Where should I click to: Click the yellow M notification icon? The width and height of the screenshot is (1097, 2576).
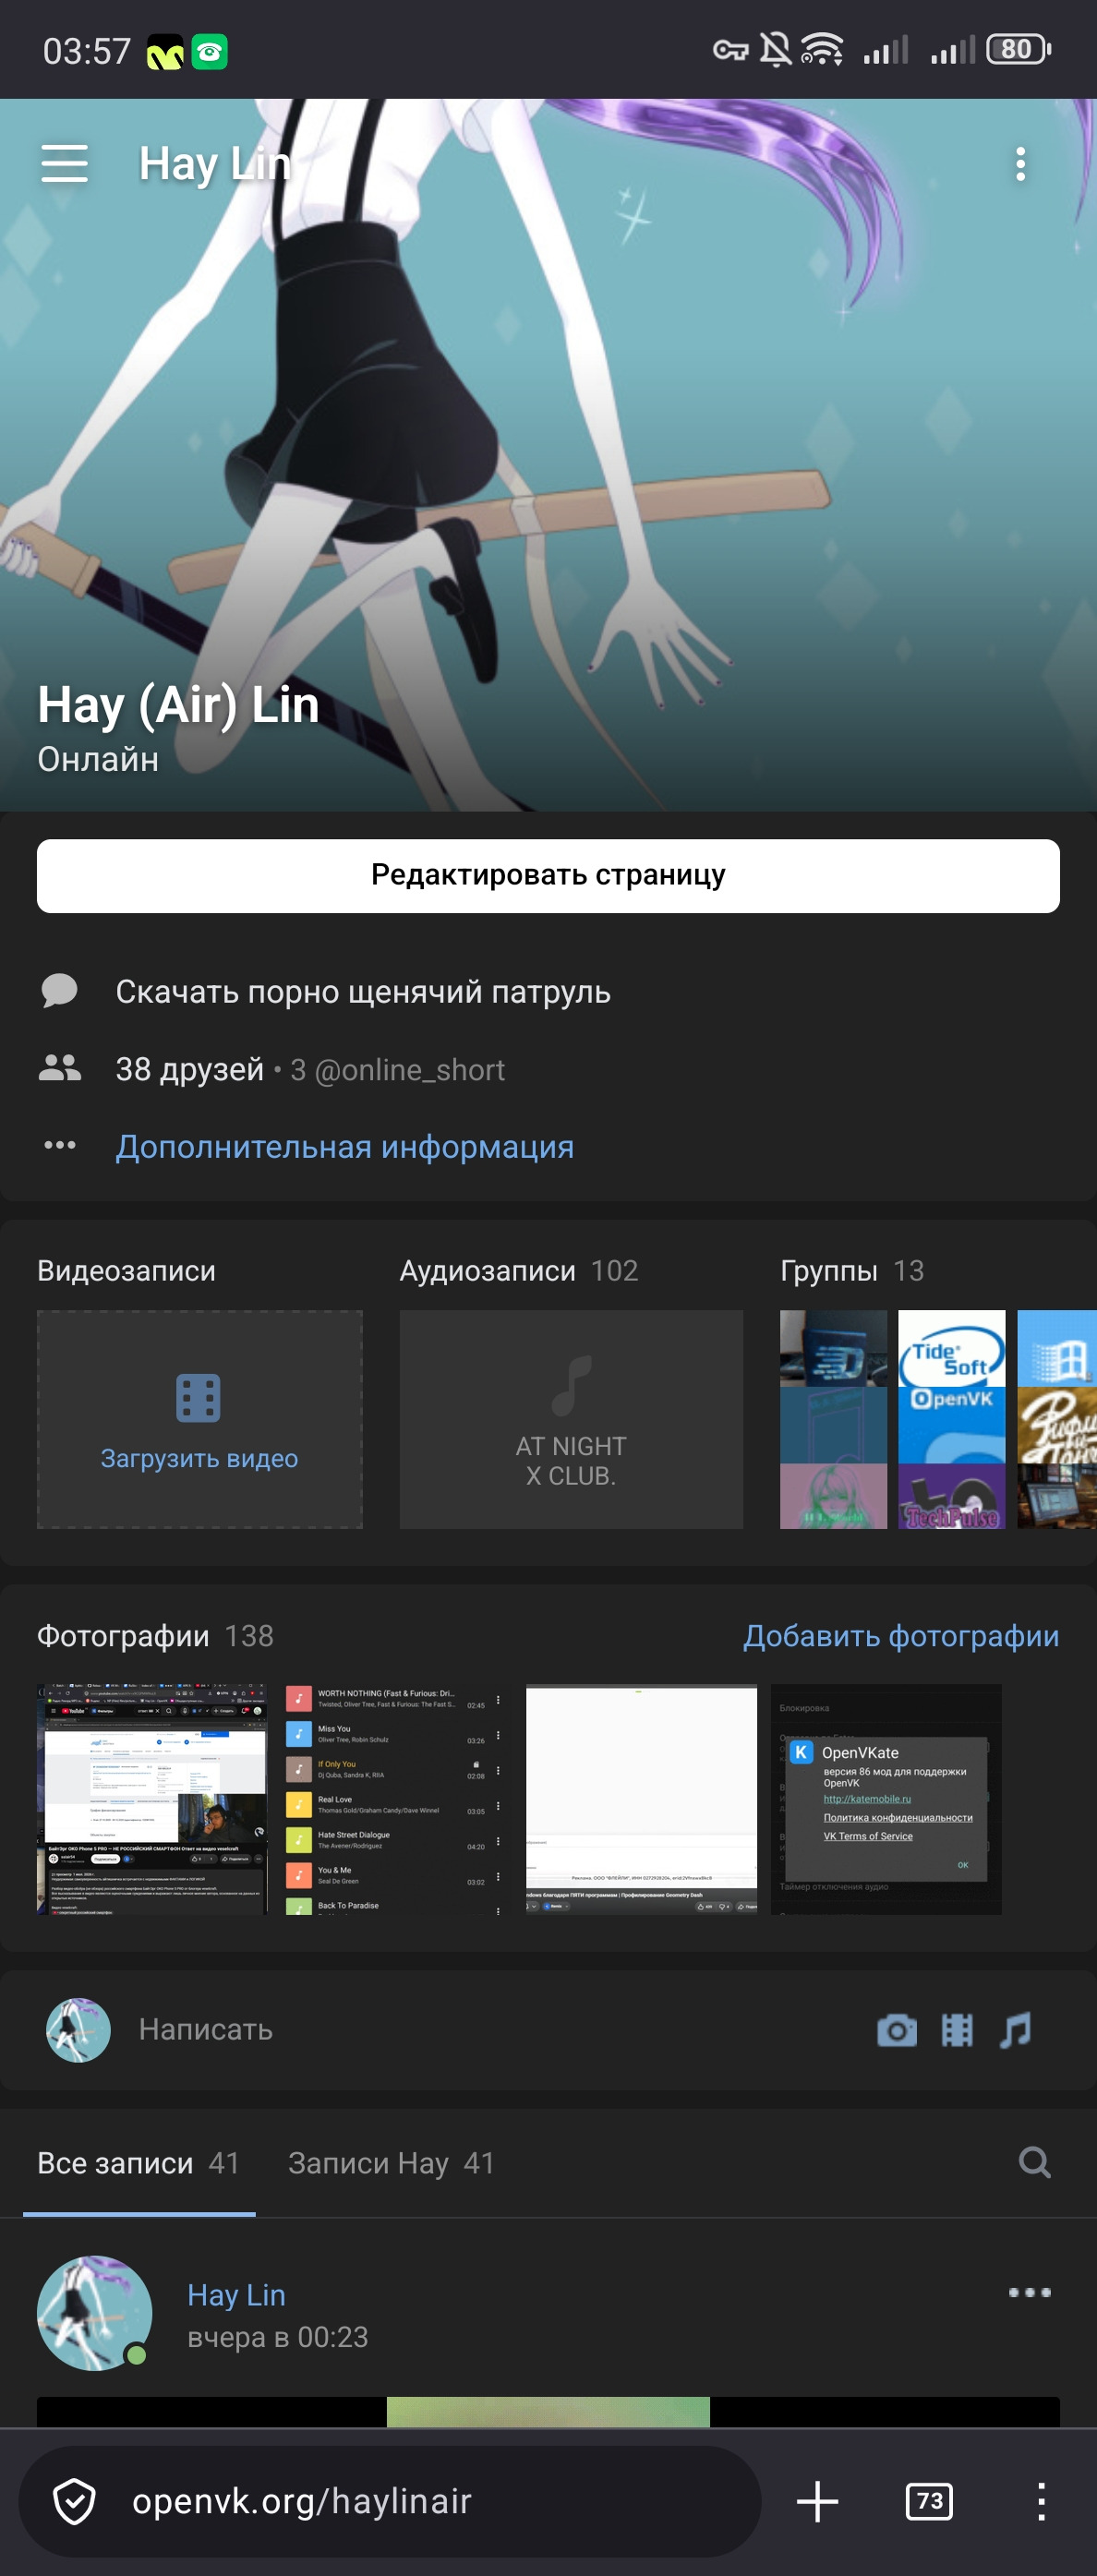(x=165, y=52)
